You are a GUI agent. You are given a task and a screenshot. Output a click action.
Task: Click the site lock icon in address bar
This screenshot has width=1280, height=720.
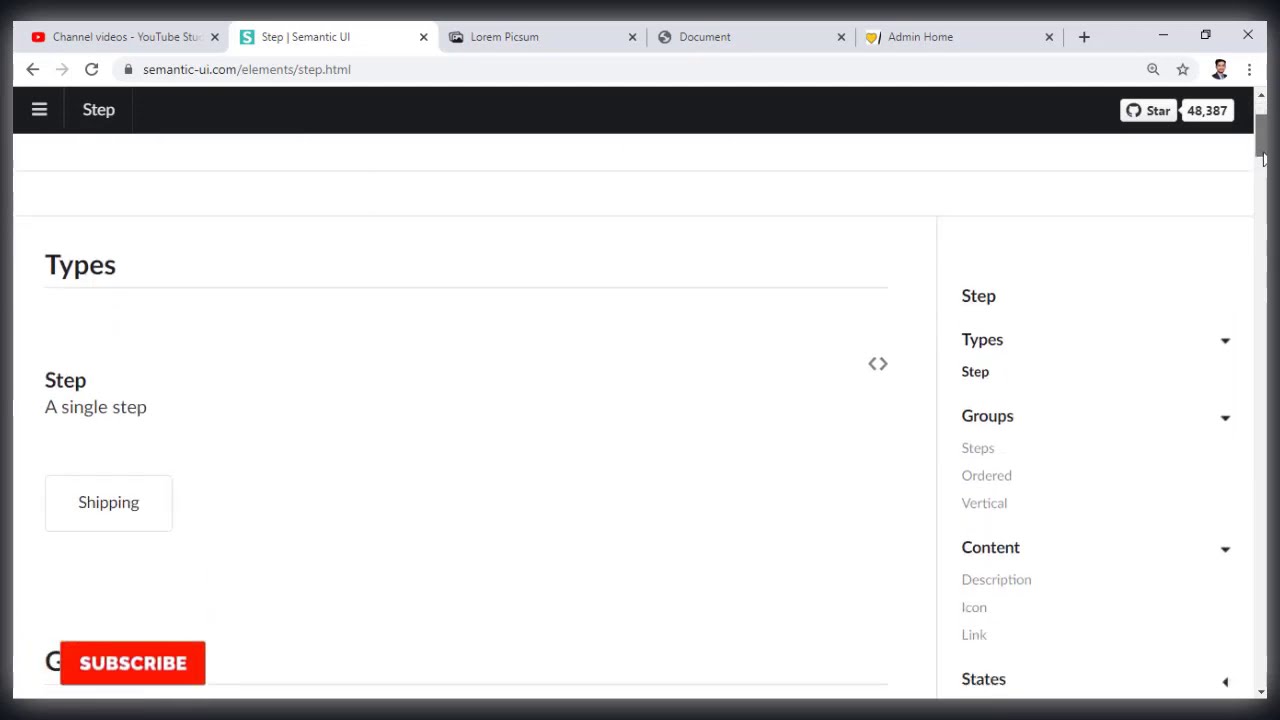click(128, 70)
